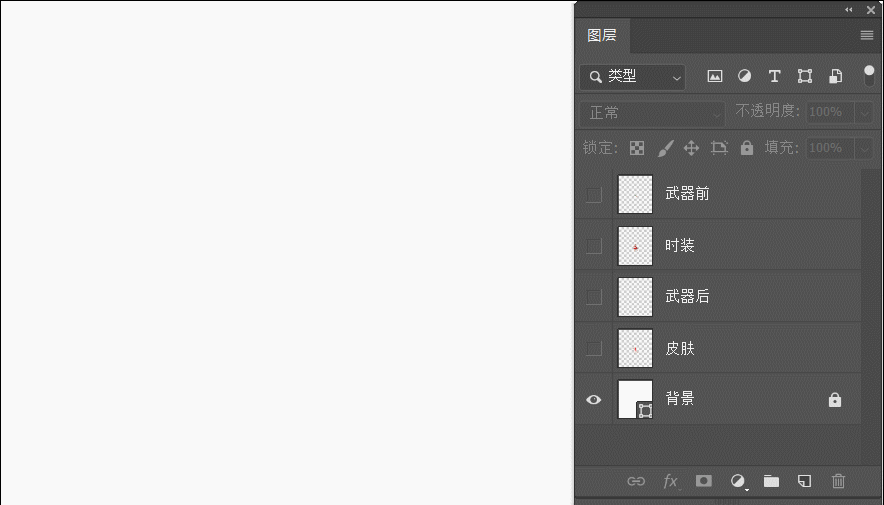This screenshot has height=505, width=884.
Task: Click the lock icon on 背景 layer
Action: point(835,400)
